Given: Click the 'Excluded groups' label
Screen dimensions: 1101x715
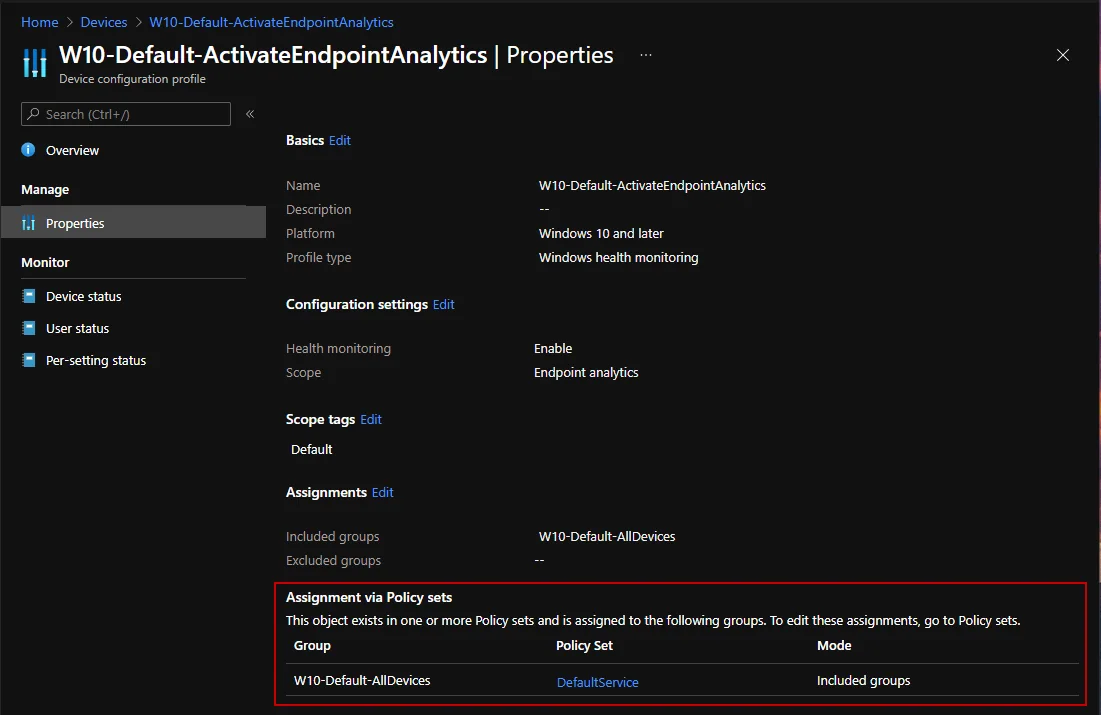Looking at the screenshot, I should click(x=333, y=560).
